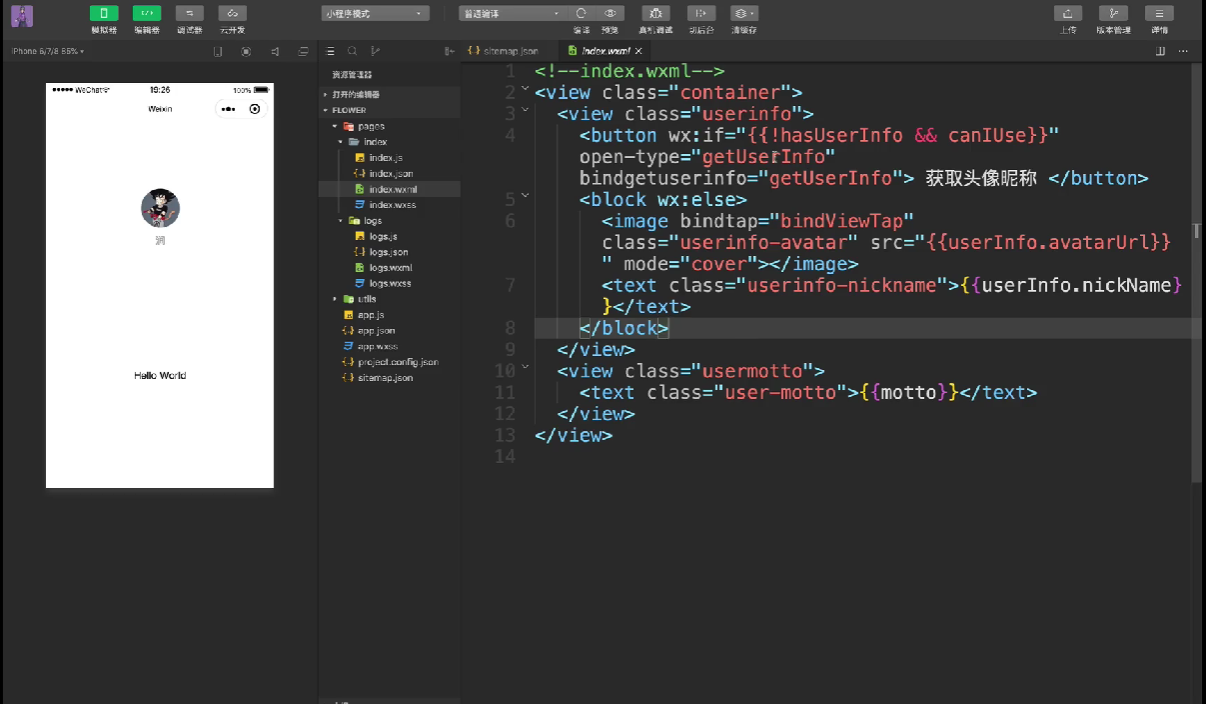
Task: Click the user avatar in simulator
Action: [160, 208]
